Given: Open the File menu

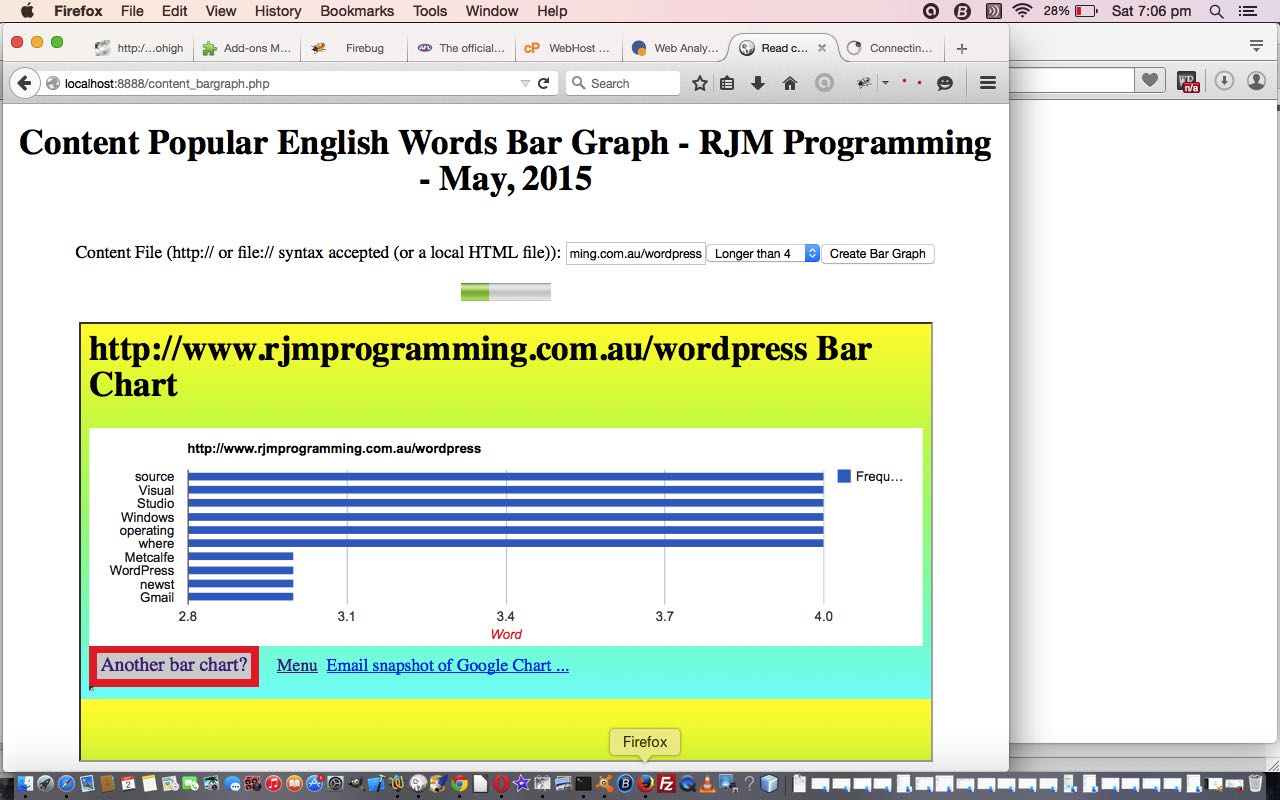Looking at the screenshot, I should pyautogui.click(x=132, y=11).
